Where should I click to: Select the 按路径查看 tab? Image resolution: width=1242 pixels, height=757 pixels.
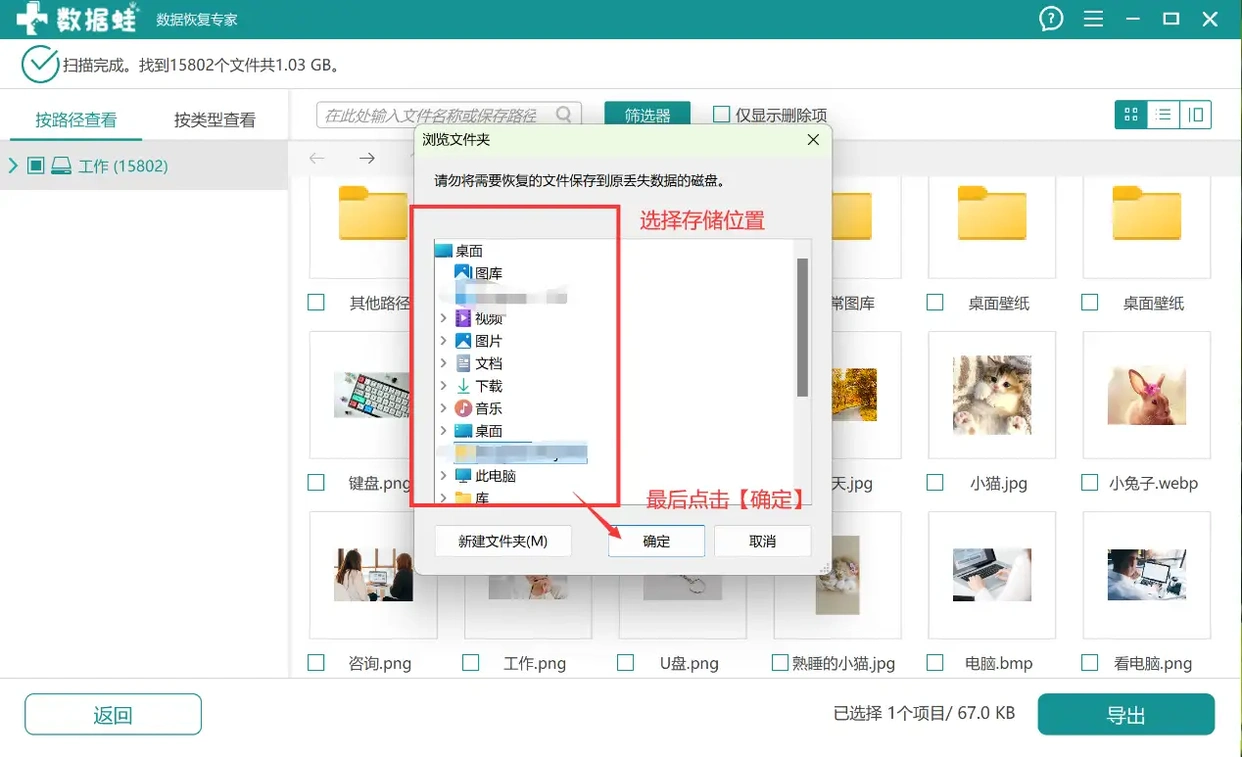click(74, 117)
